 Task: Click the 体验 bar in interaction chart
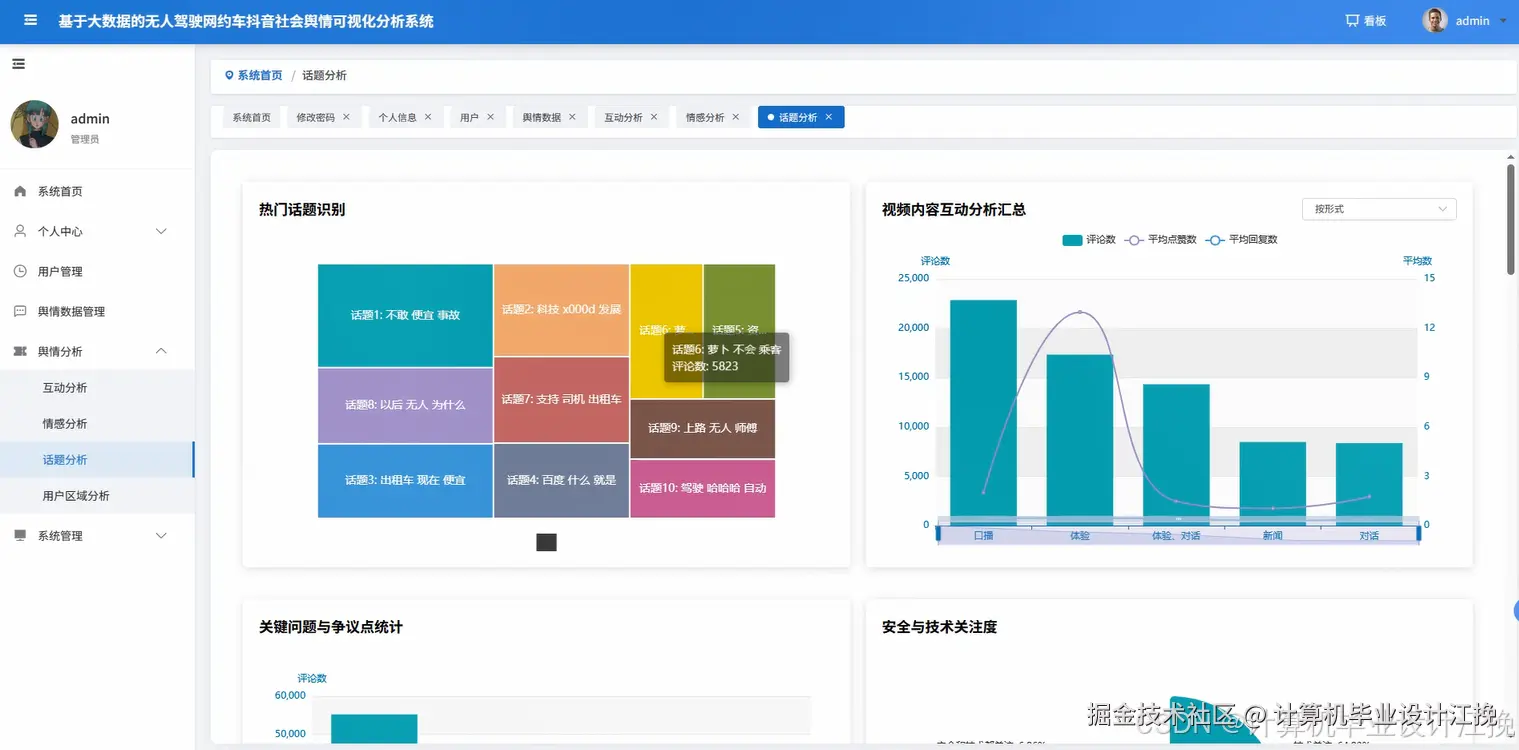[x=1079, y=440]
